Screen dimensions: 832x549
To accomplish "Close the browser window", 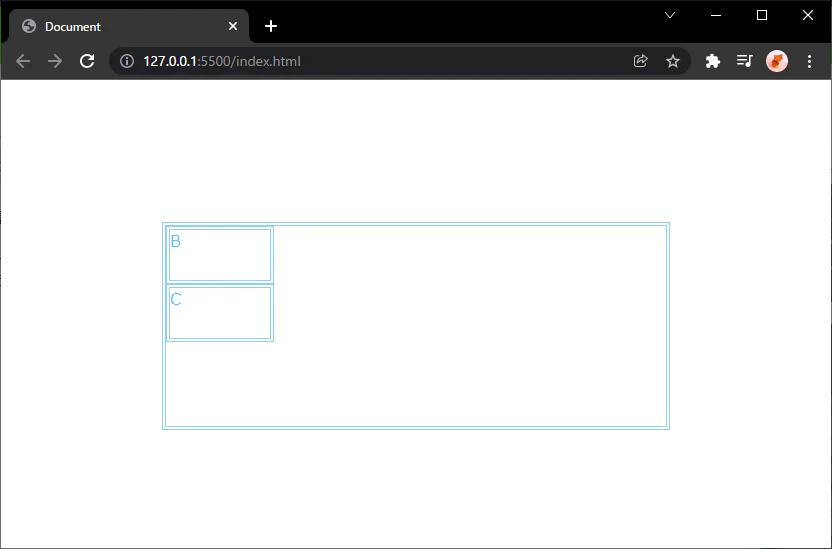I will 808,15.
